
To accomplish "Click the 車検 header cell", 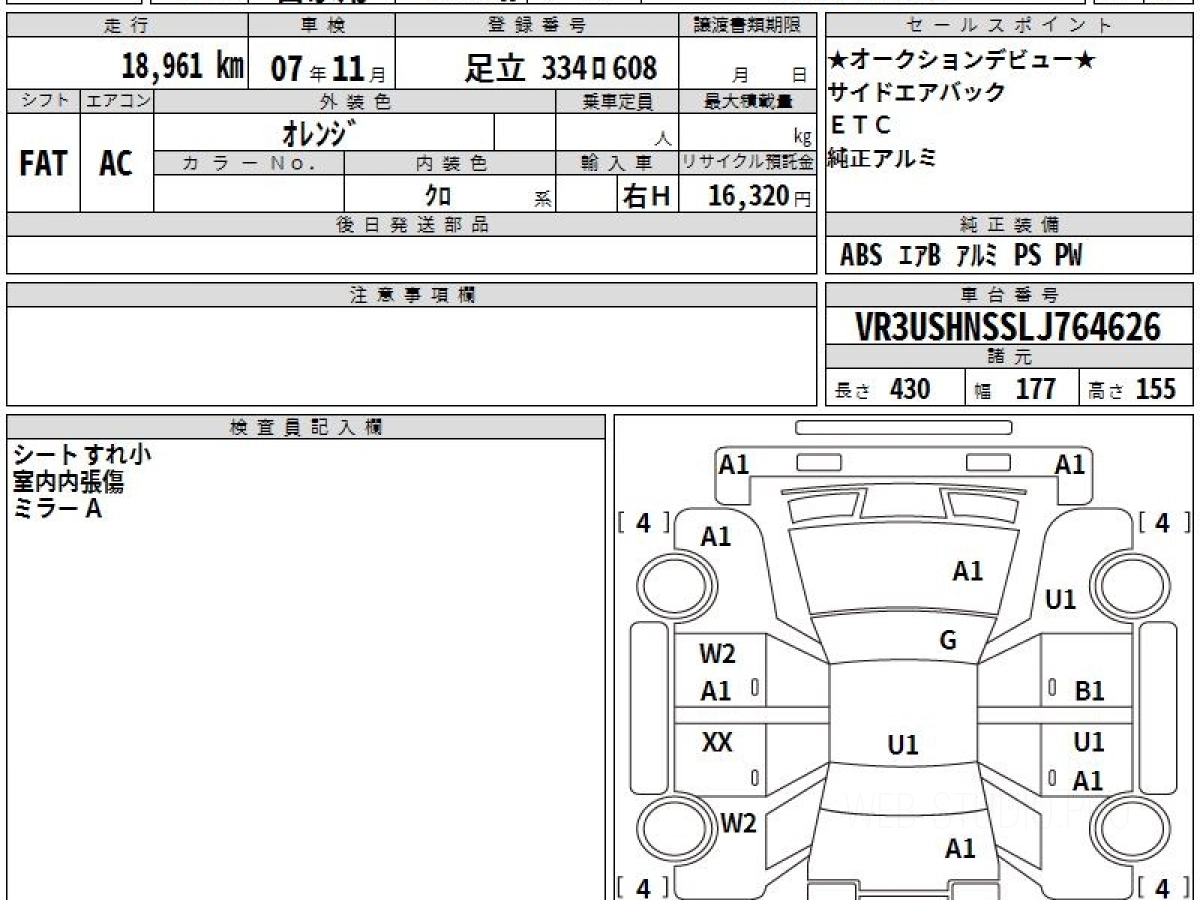I will click(320, 26).
